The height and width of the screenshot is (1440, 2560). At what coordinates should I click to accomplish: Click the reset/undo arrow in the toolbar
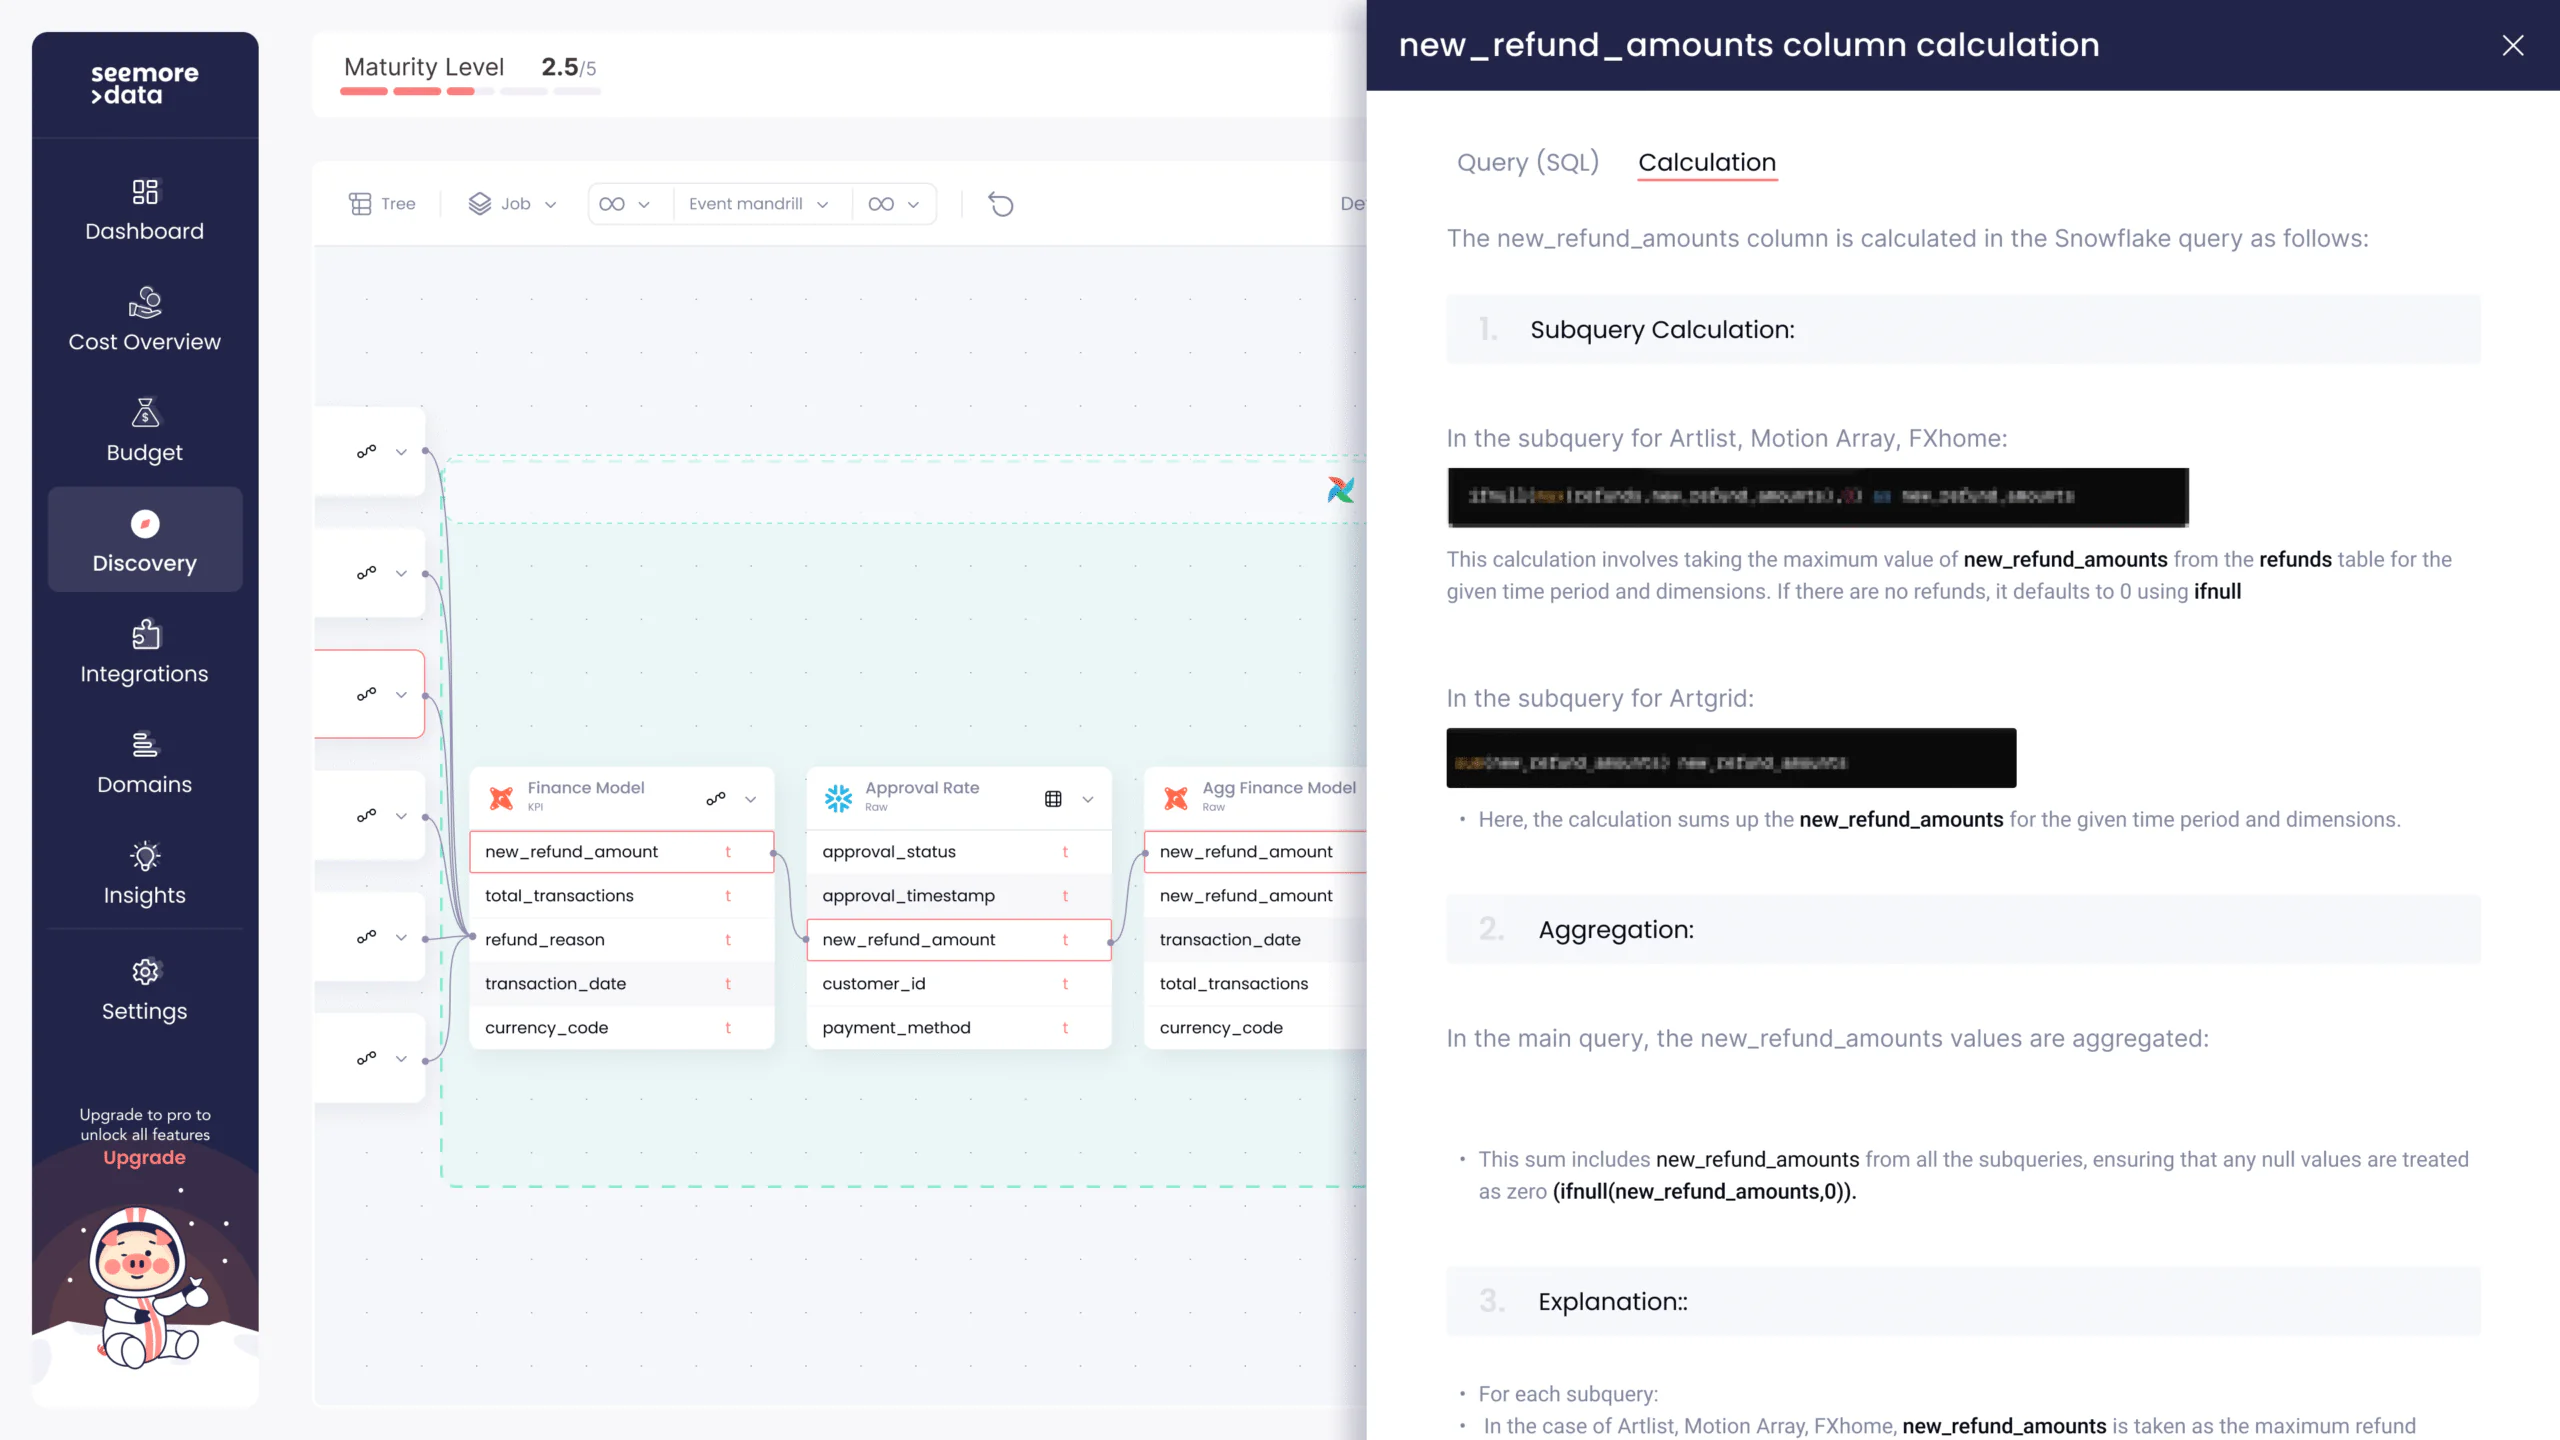tap(1001, 204)
